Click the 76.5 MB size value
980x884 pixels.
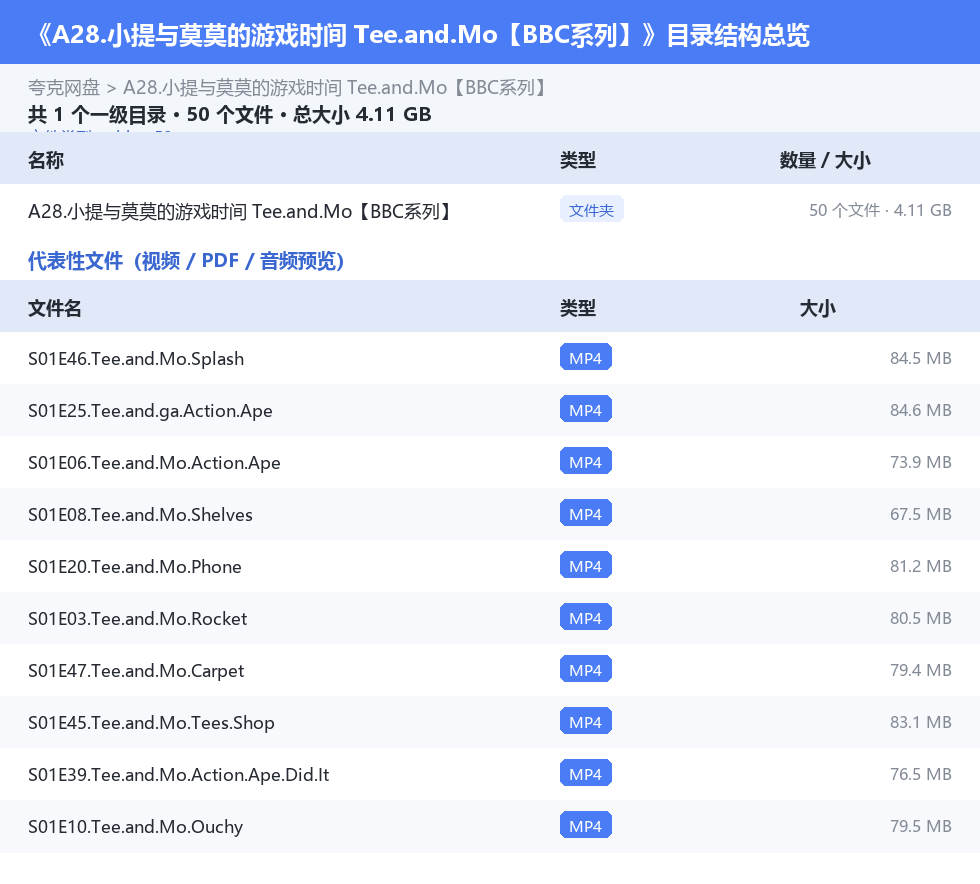921,773
